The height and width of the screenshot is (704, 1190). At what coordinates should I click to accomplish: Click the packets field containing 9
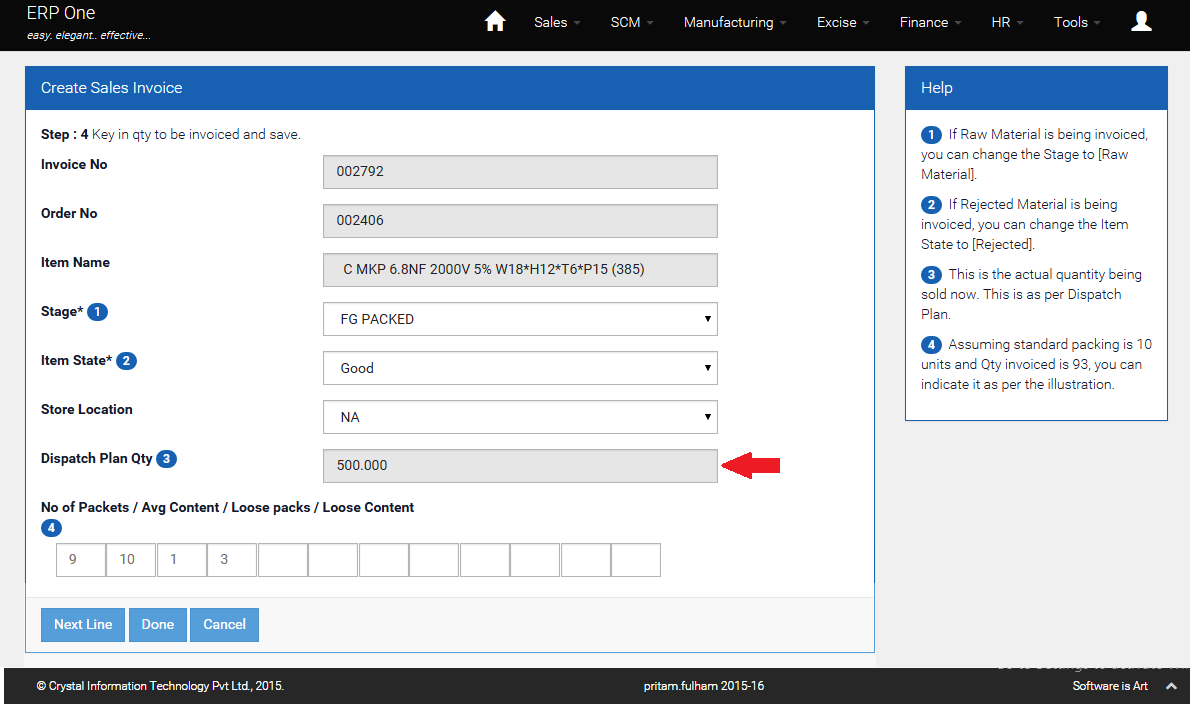80,560
